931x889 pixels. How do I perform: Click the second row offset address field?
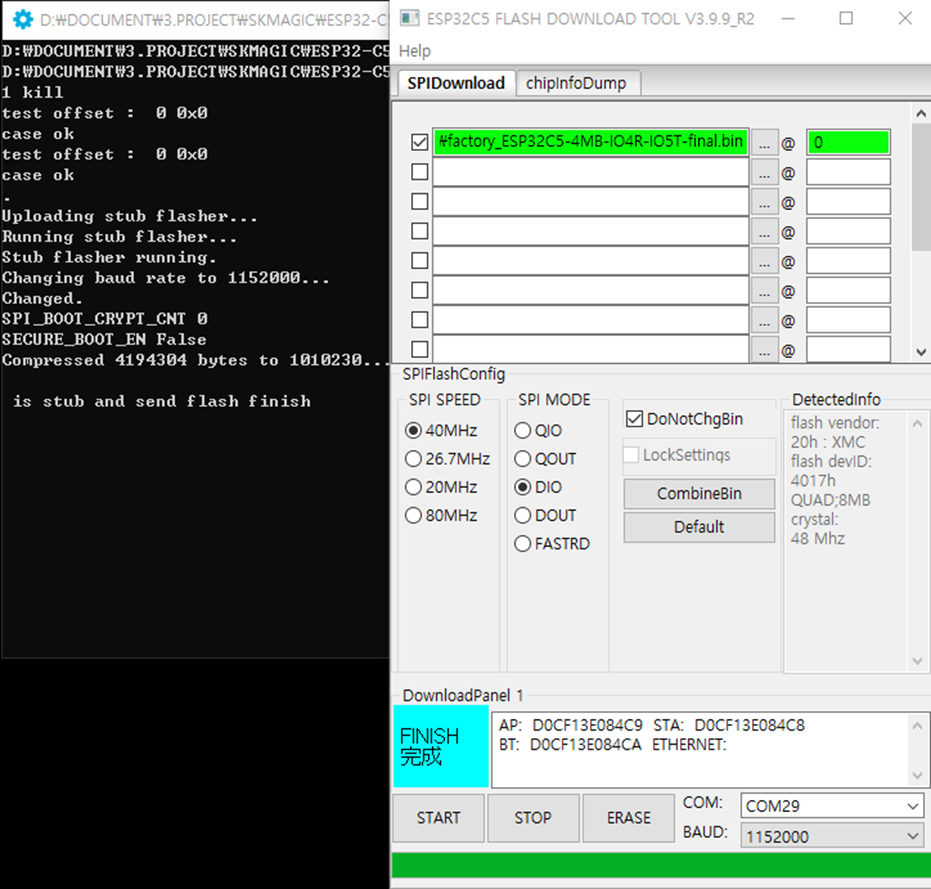click(848, 172)
